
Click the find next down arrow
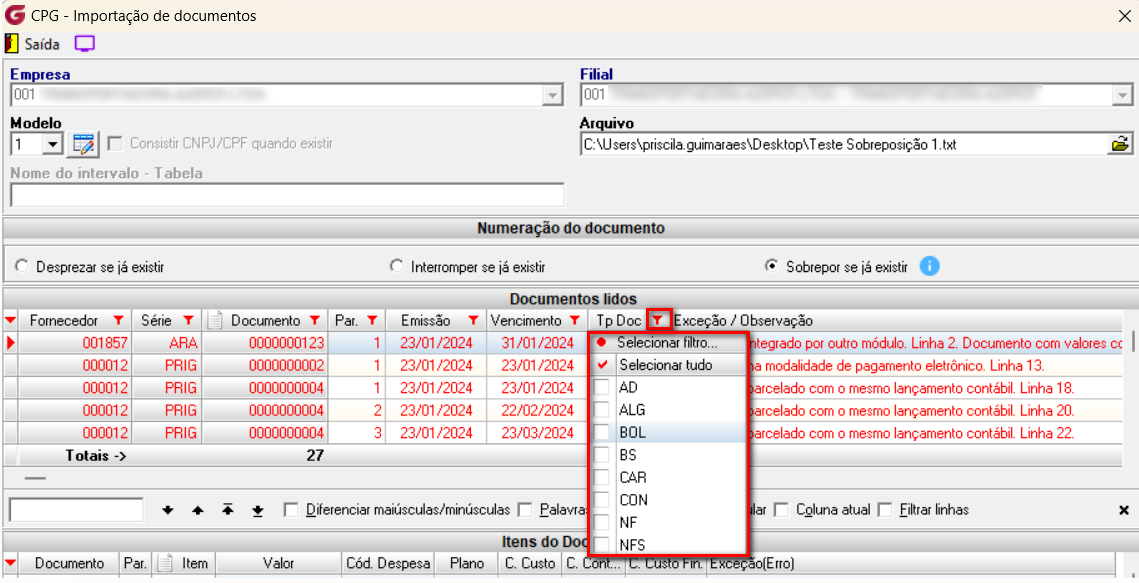[168, 510]
